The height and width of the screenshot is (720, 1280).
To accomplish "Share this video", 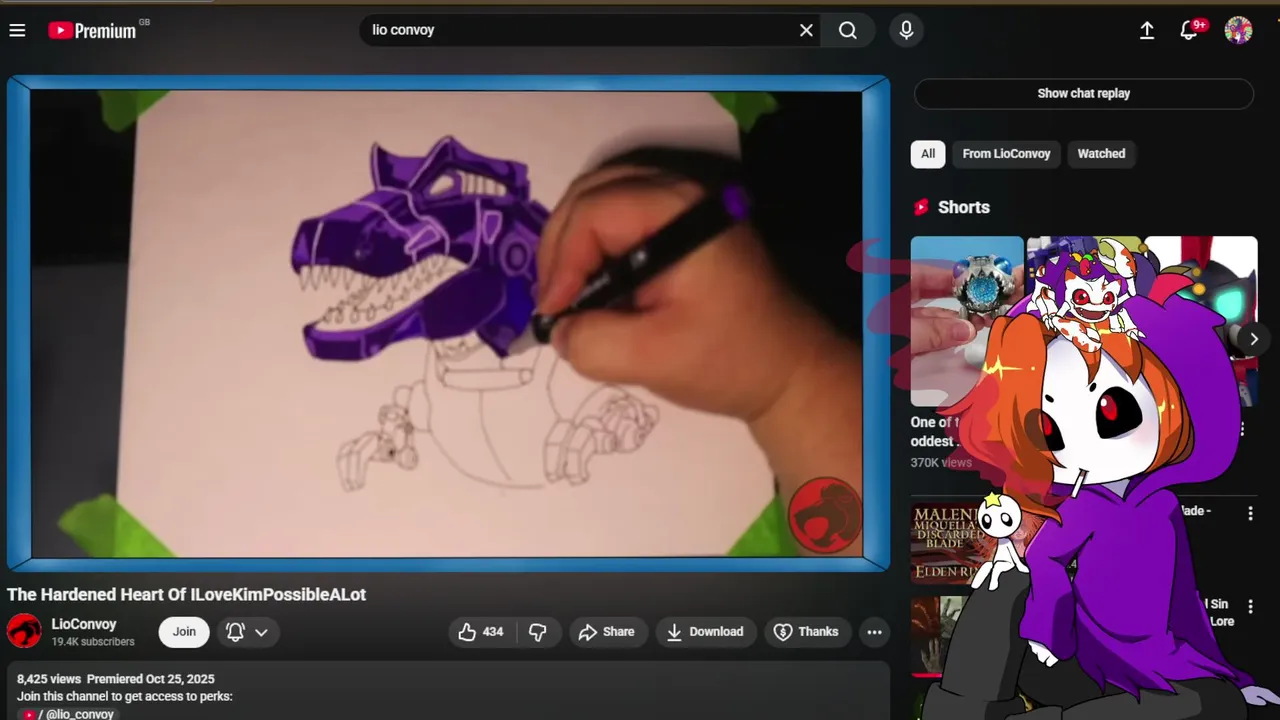I will tap(607, 632).
